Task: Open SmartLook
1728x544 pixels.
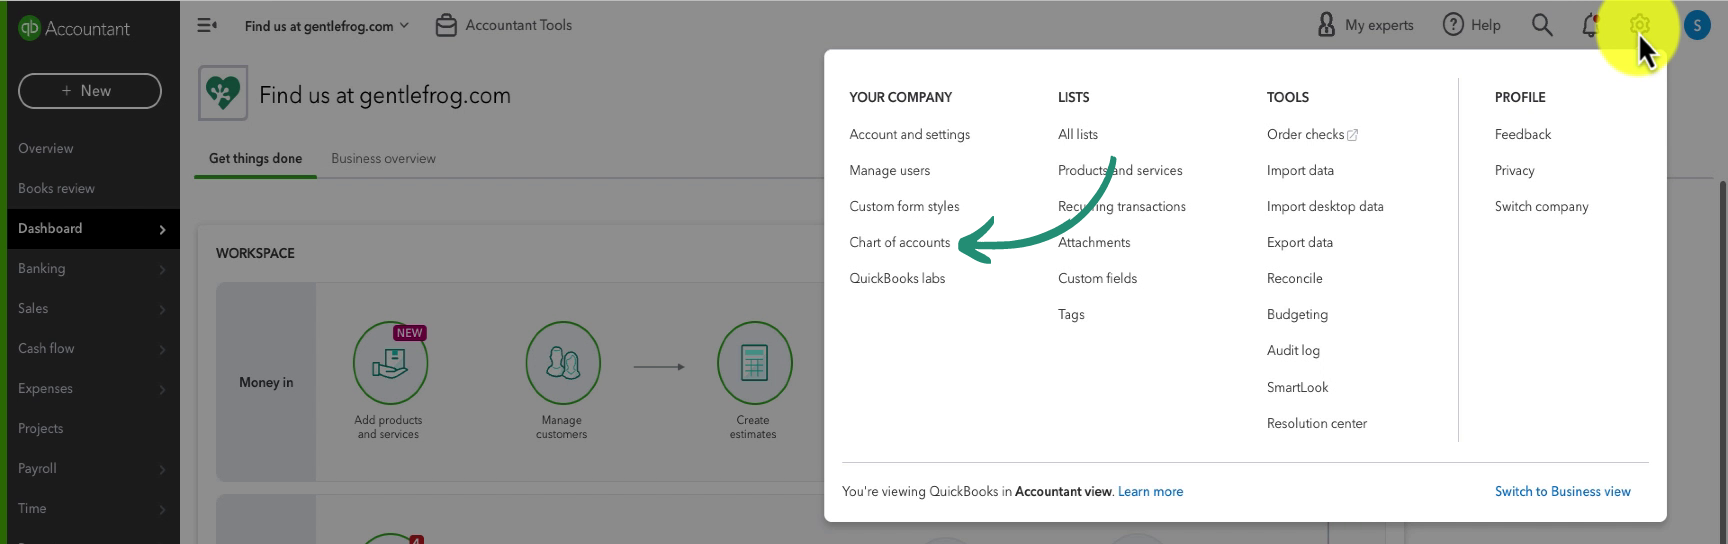Action: (x=1298, y=387)
